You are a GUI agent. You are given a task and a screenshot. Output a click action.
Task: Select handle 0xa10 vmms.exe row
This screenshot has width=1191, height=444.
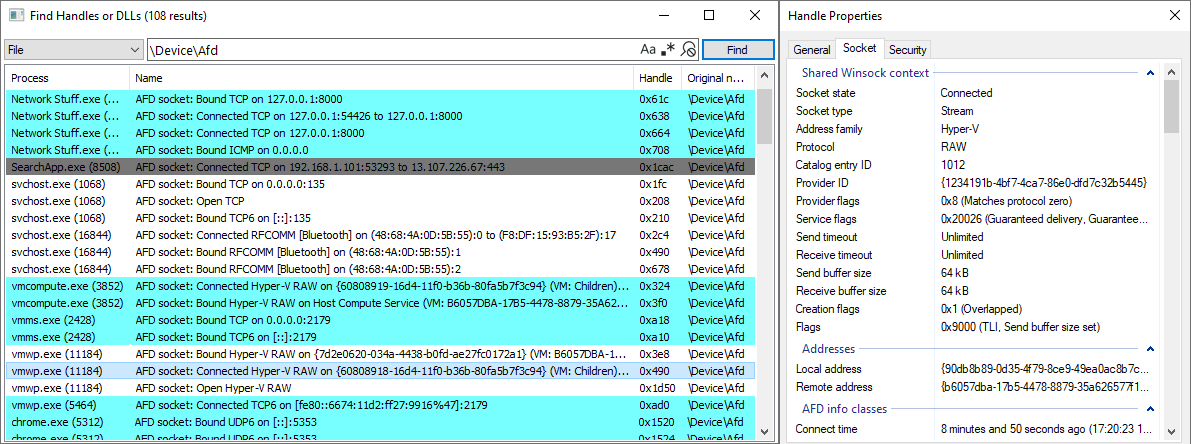[380, 337]
